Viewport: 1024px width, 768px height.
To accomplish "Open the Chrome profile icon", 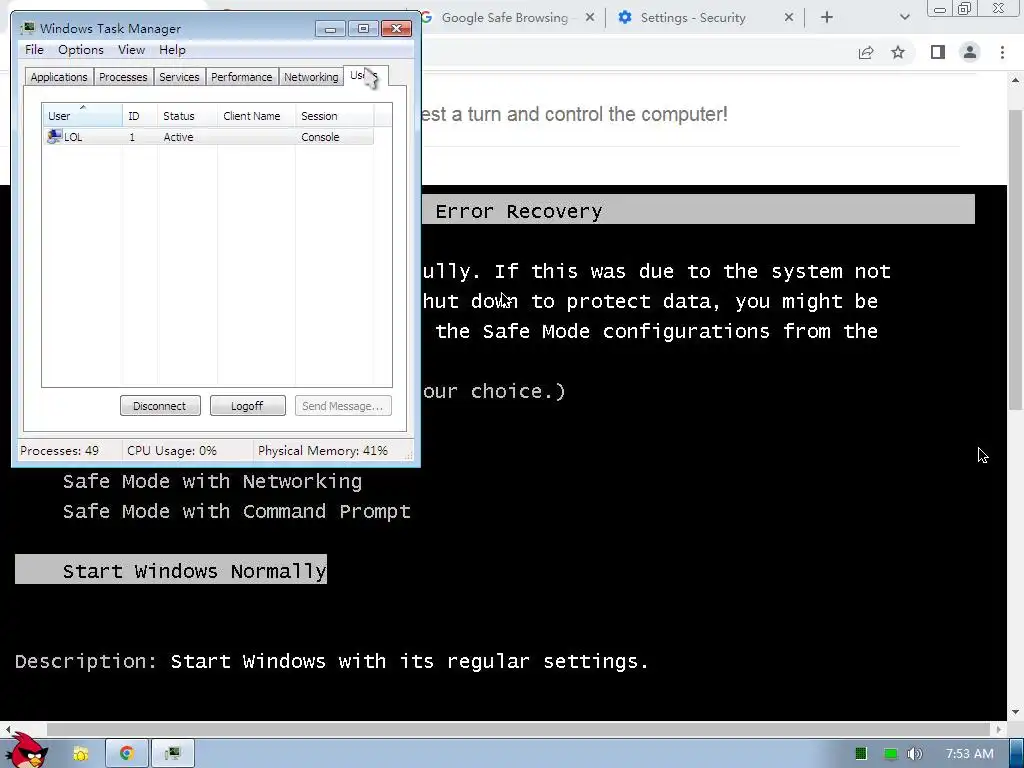I will coord(970,52).
